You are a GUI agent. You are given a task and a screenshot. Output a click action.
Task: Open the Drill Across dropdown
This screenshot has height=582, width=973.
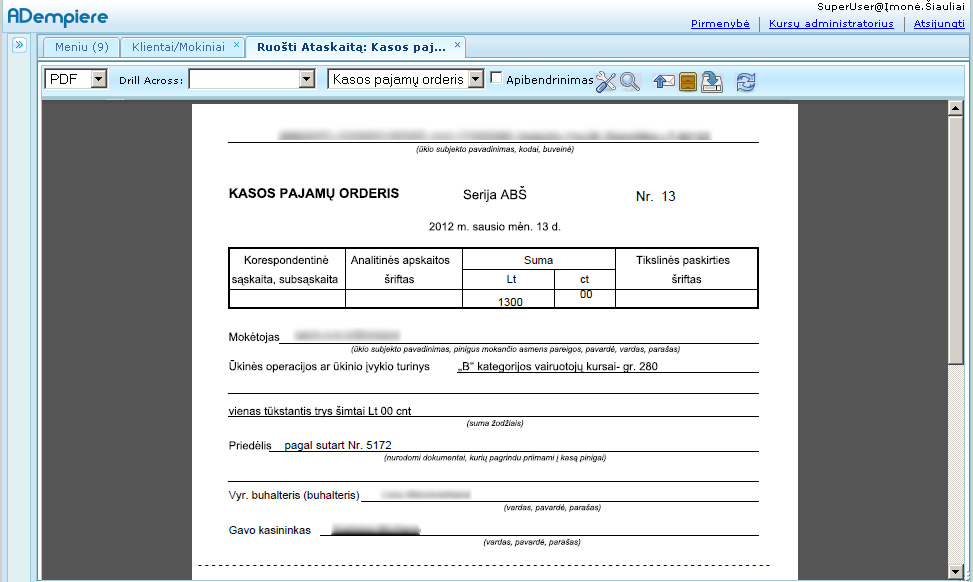point(307,79)
